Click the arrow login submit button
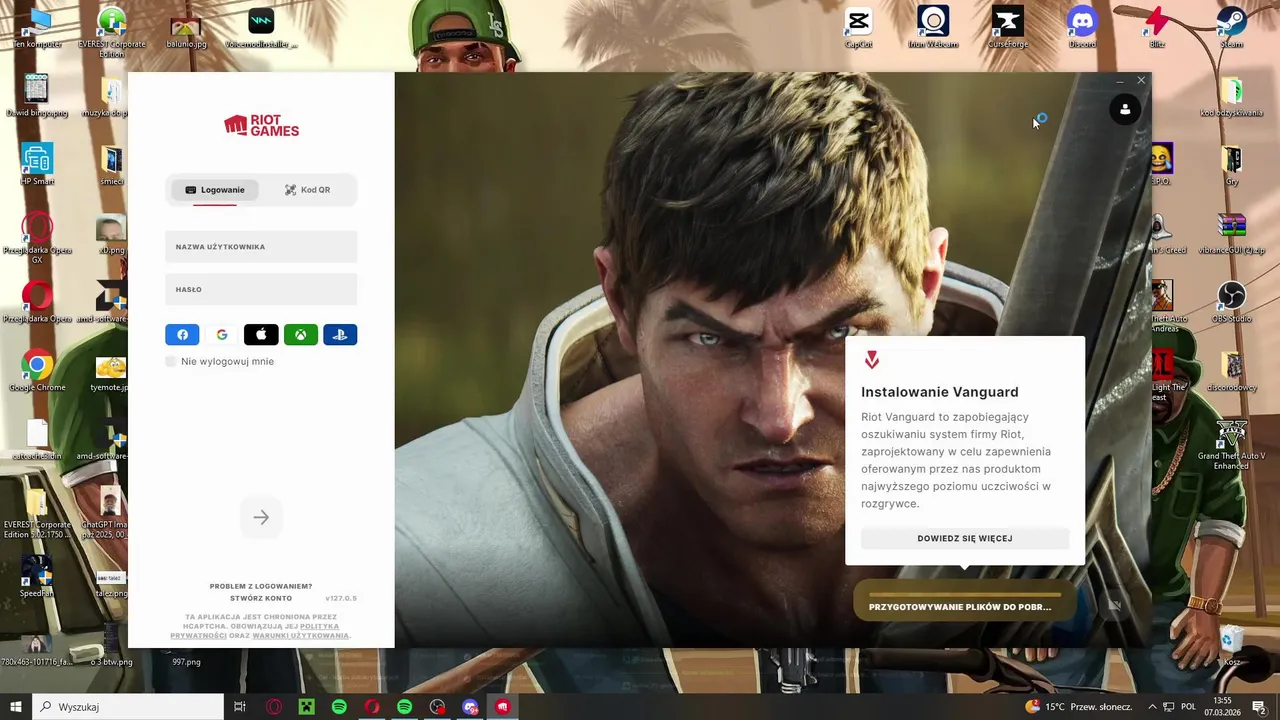Image resolution: width=1280 pixels, height=720 pixels. 261,517
